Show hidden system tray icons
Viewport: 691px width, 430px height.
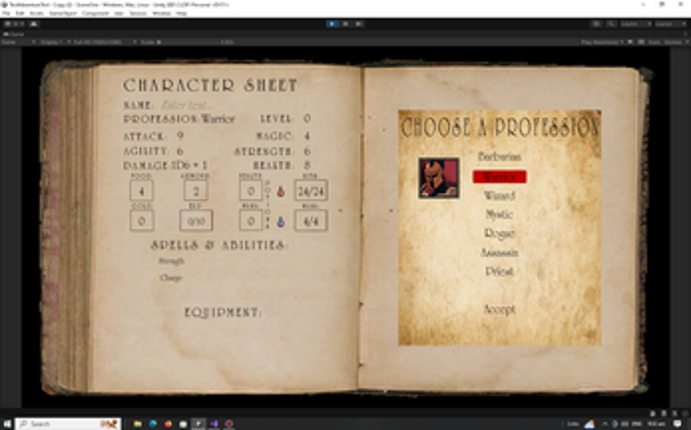(604, 424)
